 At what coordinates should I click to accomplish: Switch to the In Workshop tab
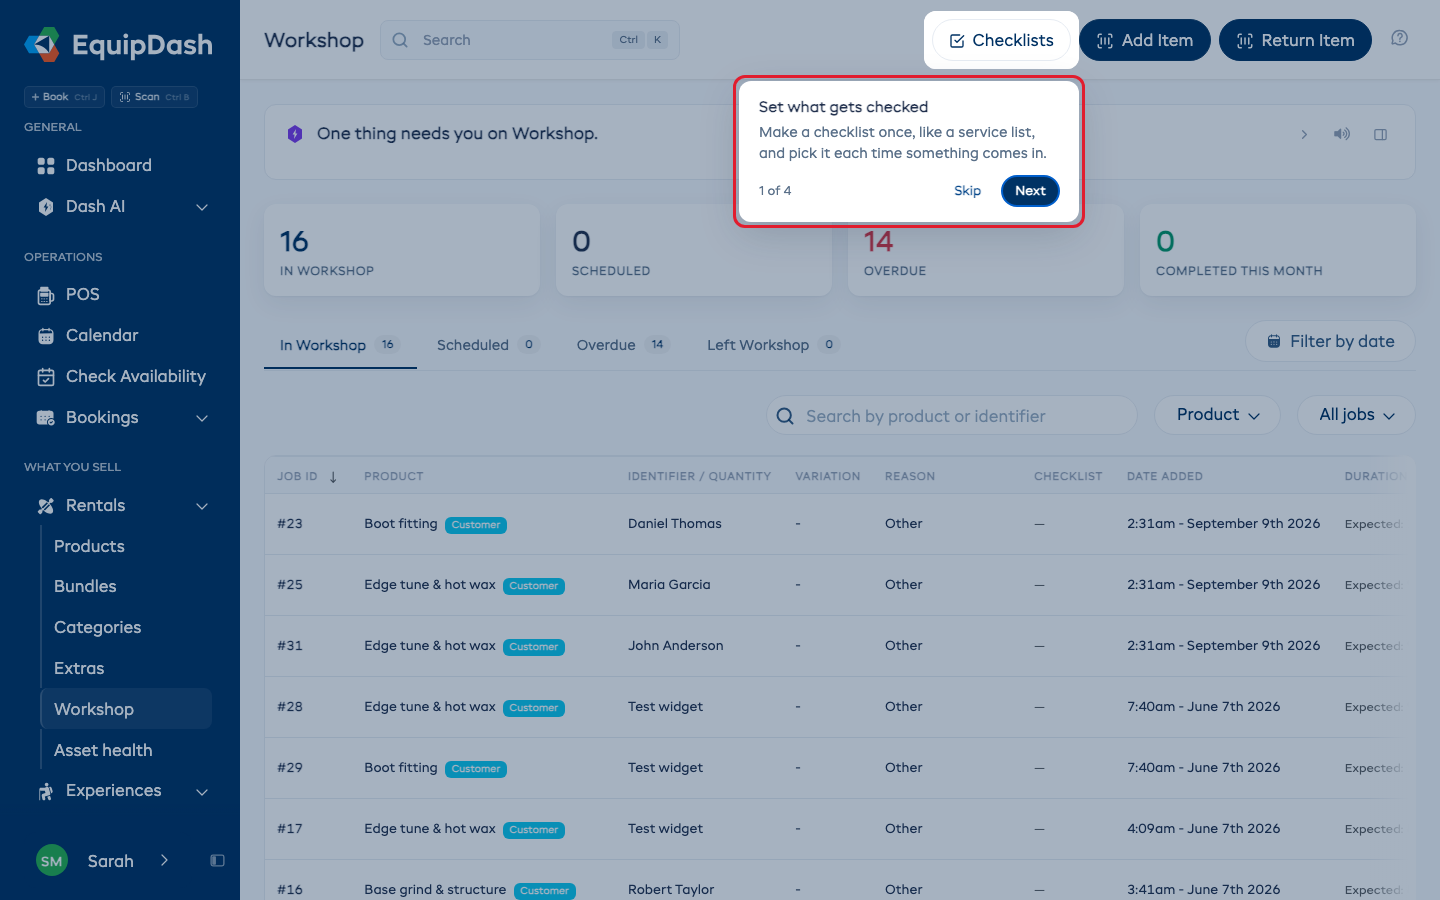[340, 345]
